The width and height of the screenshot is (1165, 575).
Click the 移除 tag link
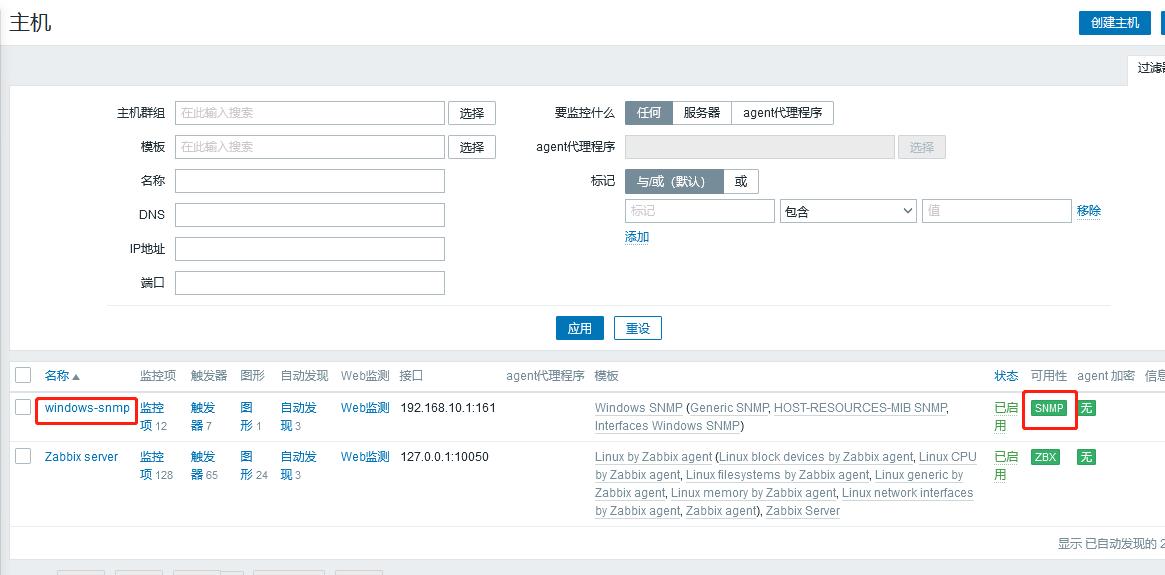(x=1088, y=211)
